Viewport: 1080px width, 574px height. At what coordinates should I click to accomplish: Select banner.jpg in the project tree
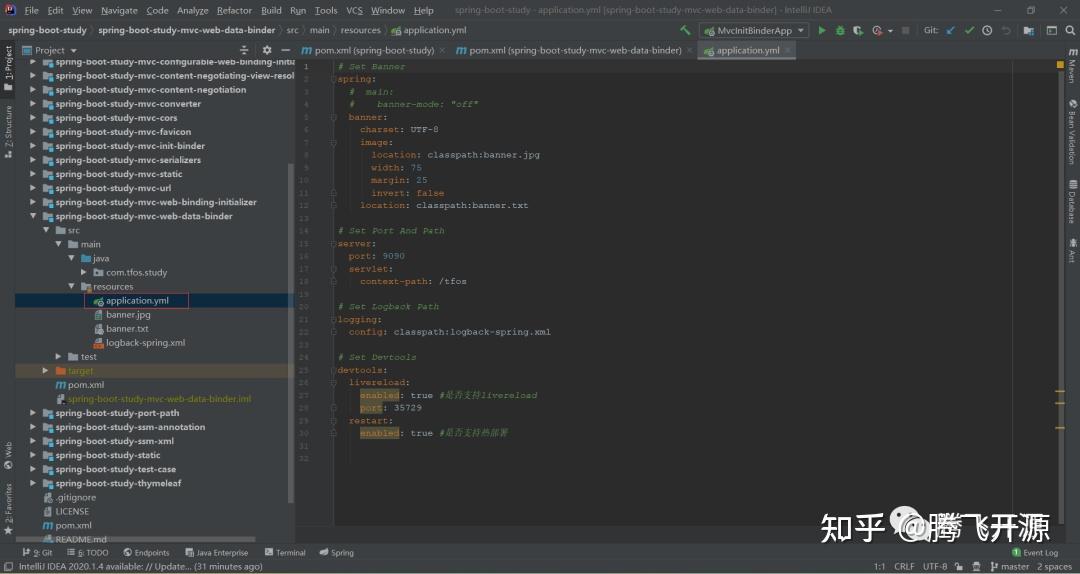(128, 314)
